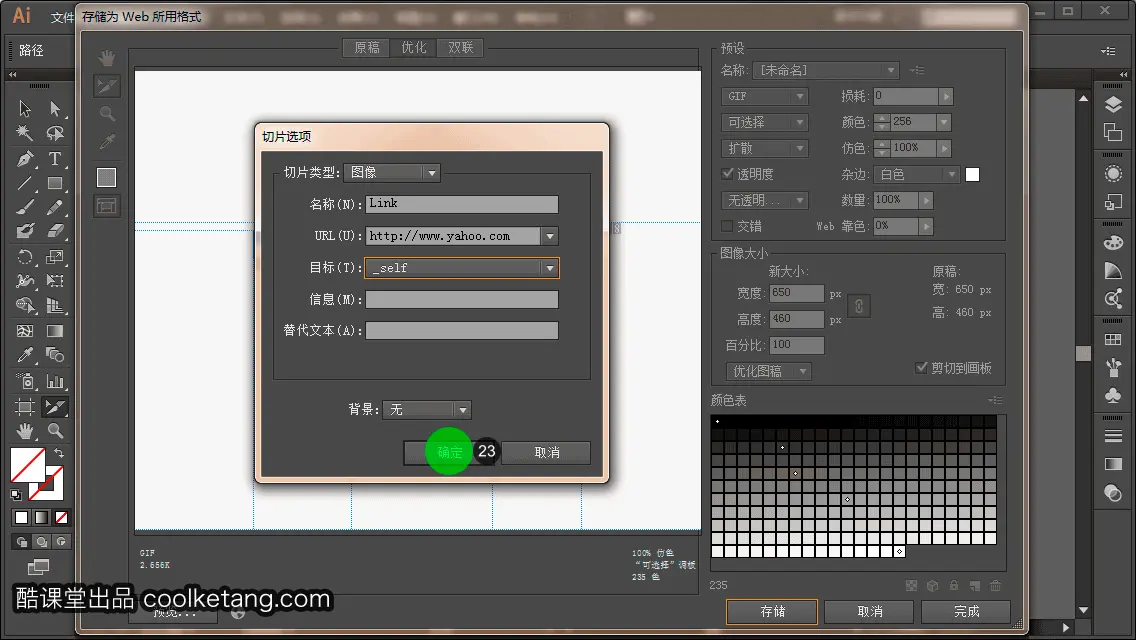This screenshot has height=640, width=1136.
Task: Open the 杂边 白色 dropdown
Action: (917, 174)
